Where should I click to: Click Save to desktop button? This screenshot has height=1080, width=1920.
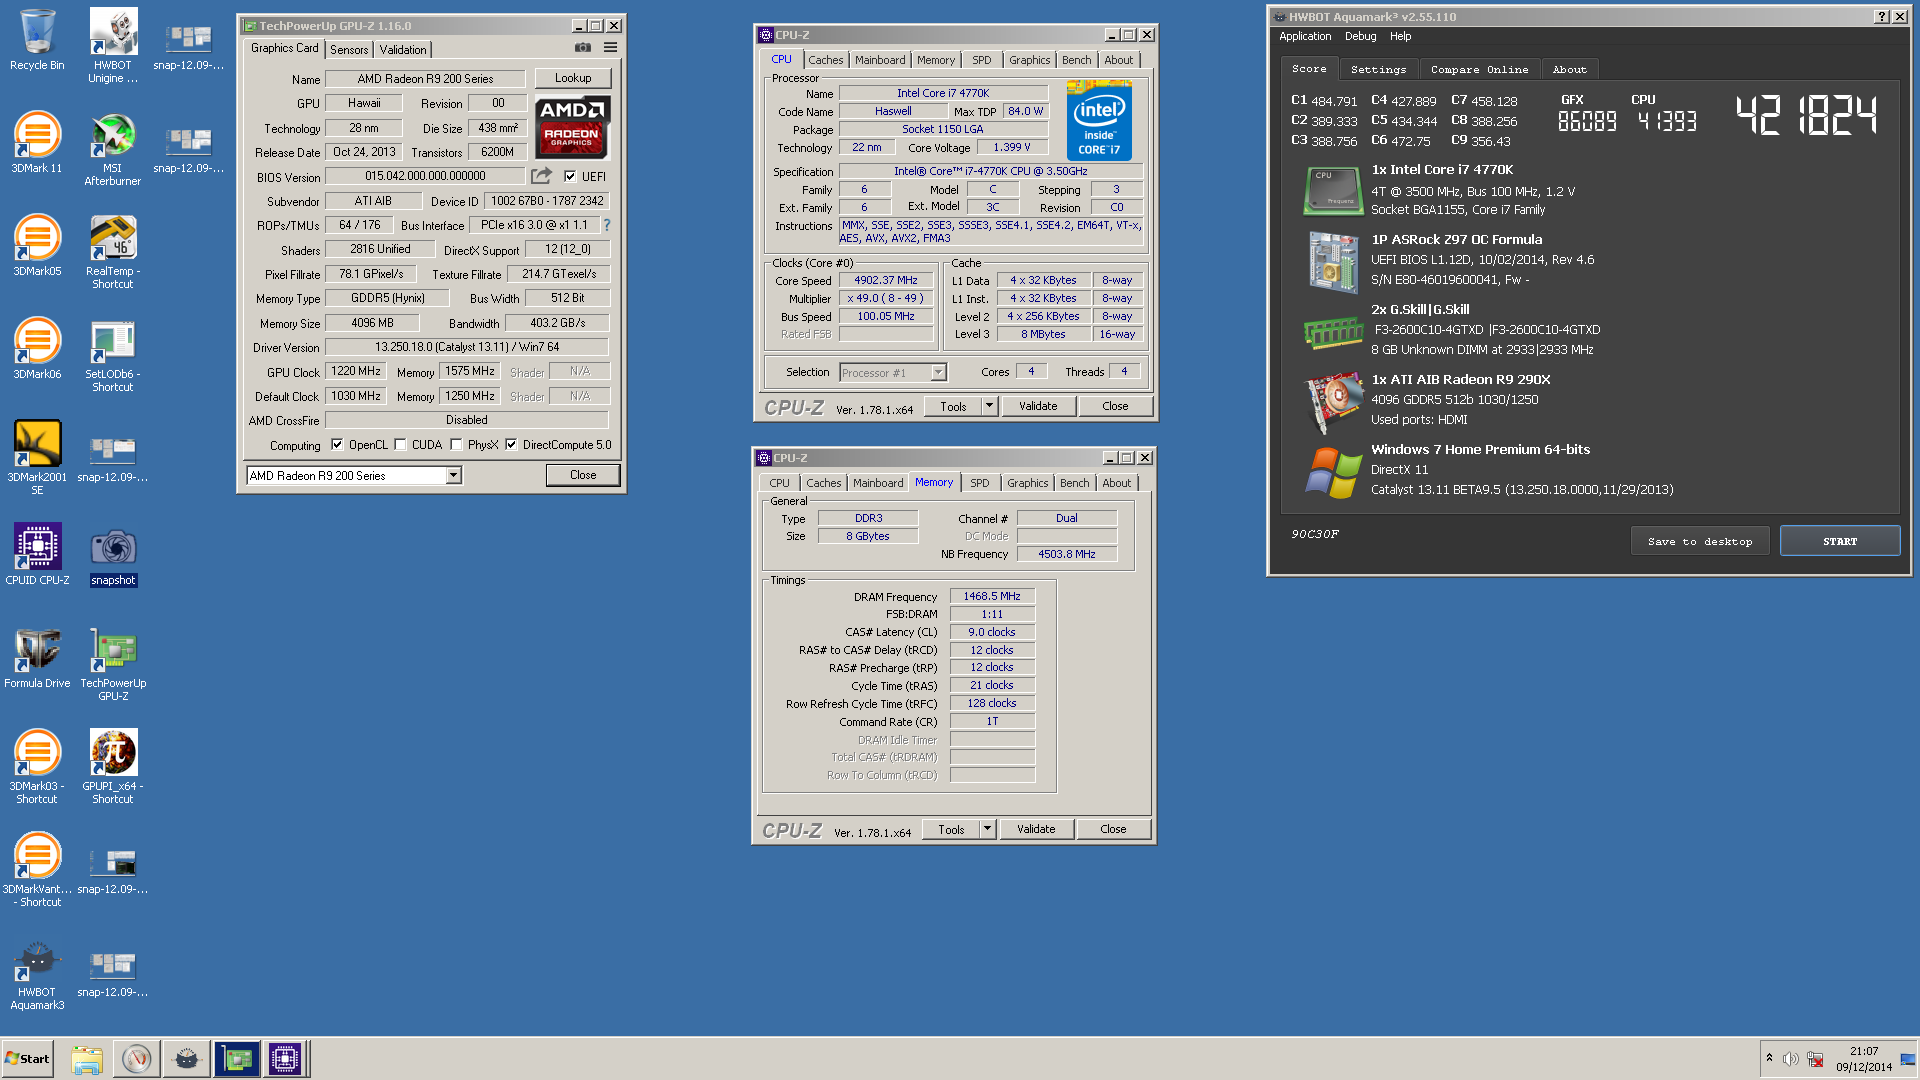[1700, 541]
